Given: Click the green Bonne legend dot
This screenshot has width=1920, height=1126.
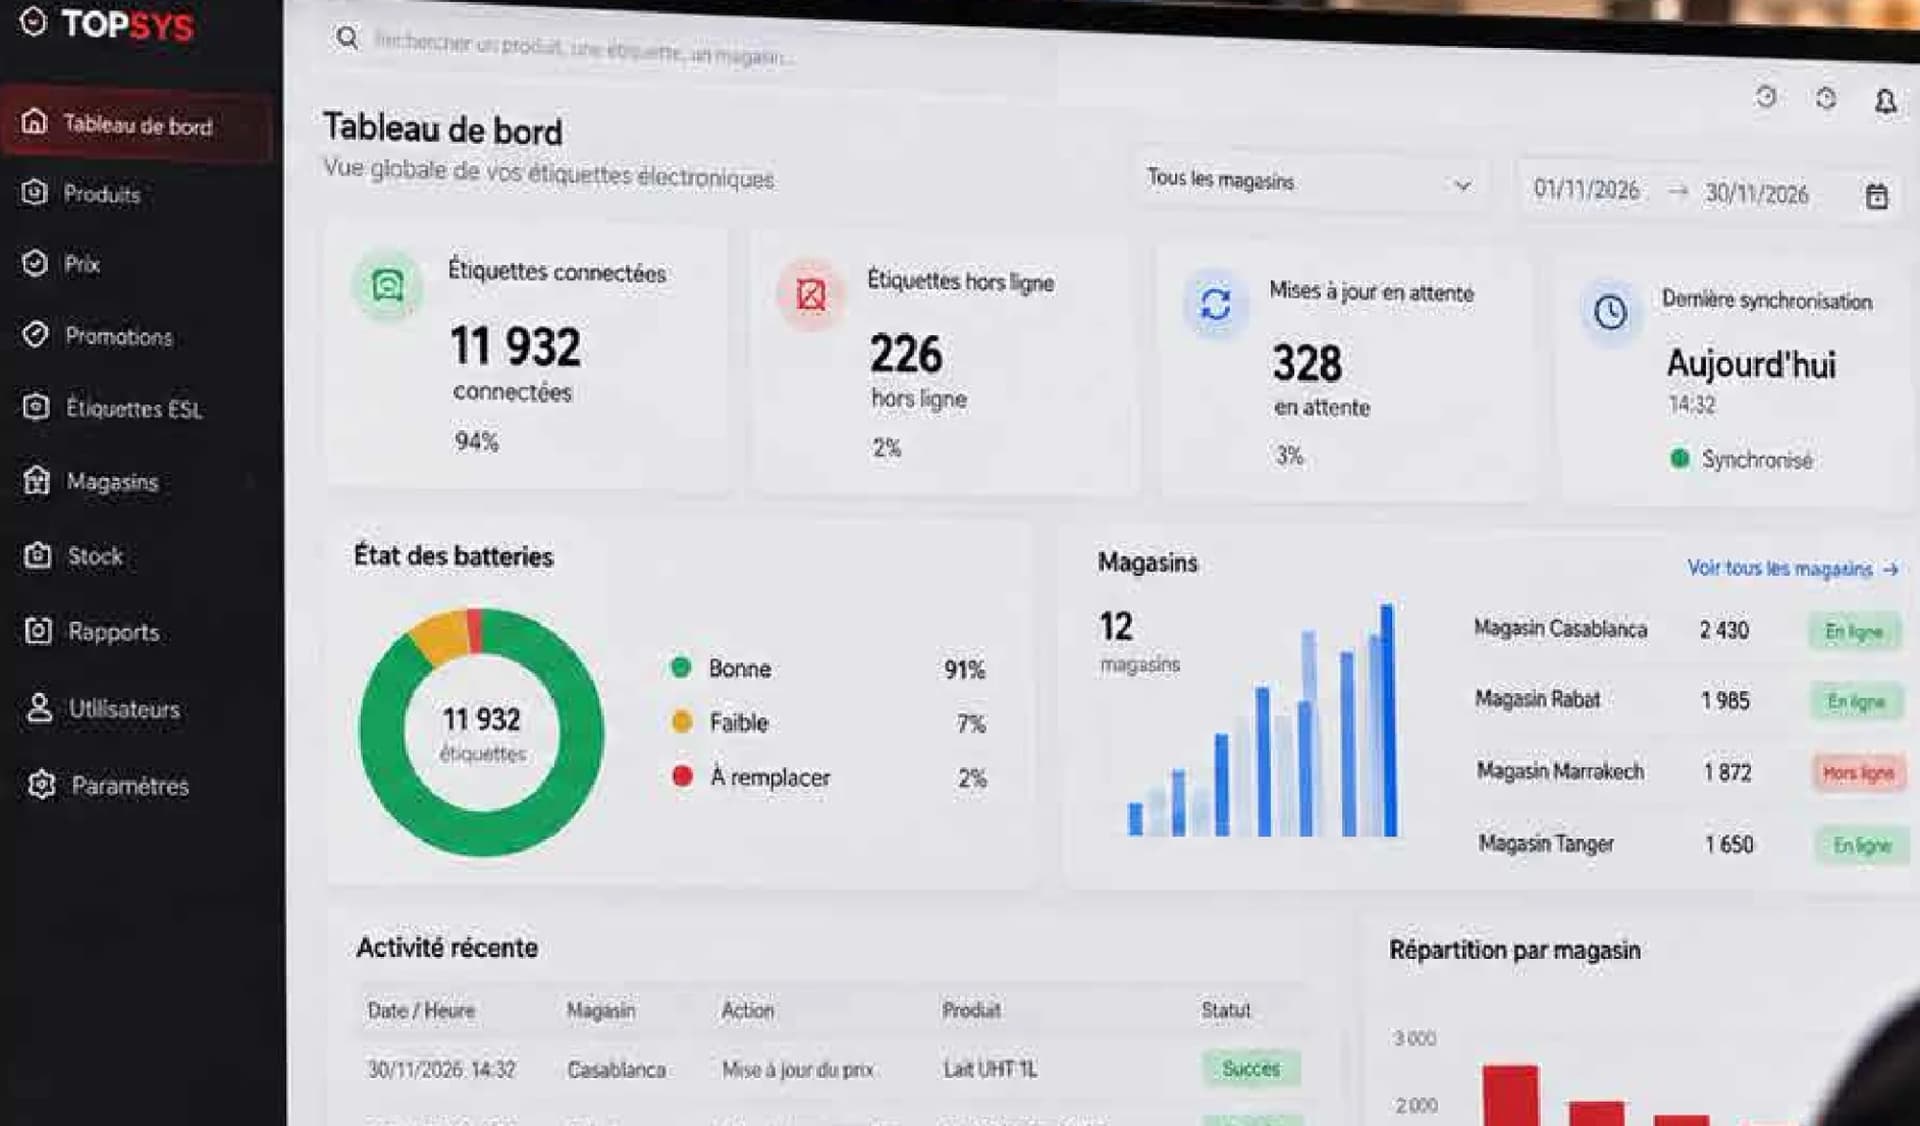Looking at the screenshot, I should point(681,667).
